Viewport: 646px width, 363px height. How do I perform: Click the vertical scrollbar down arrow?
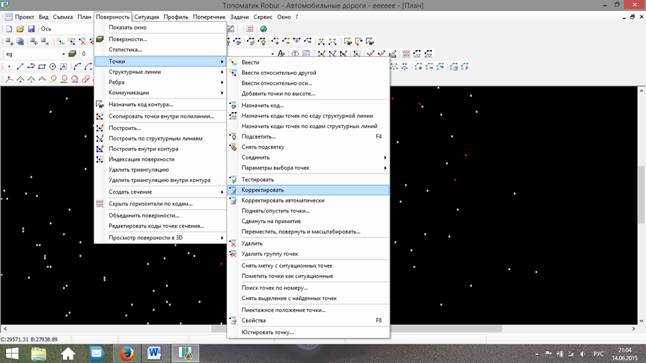click(x=641, y=321)
